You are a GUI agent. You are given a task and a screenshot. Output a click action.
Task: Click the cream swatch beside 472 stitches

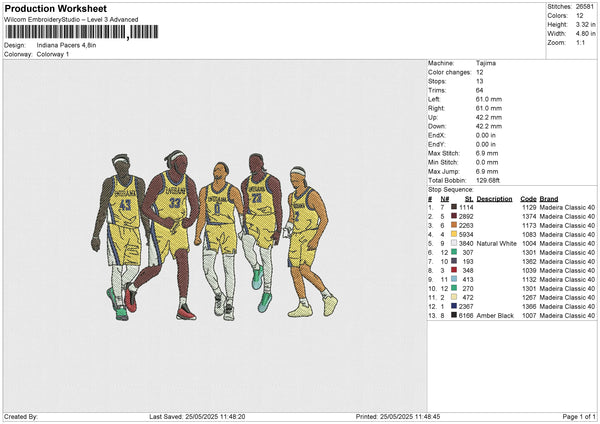tap(454, 297)
